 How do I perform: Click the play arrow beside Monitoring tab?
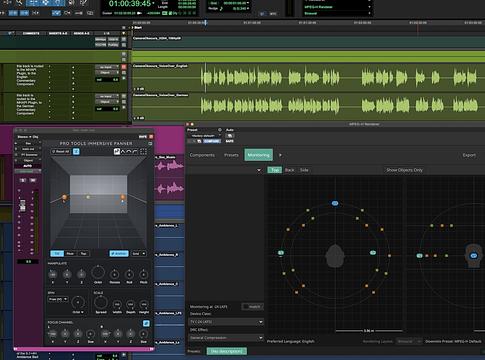(x=280, y=155)
